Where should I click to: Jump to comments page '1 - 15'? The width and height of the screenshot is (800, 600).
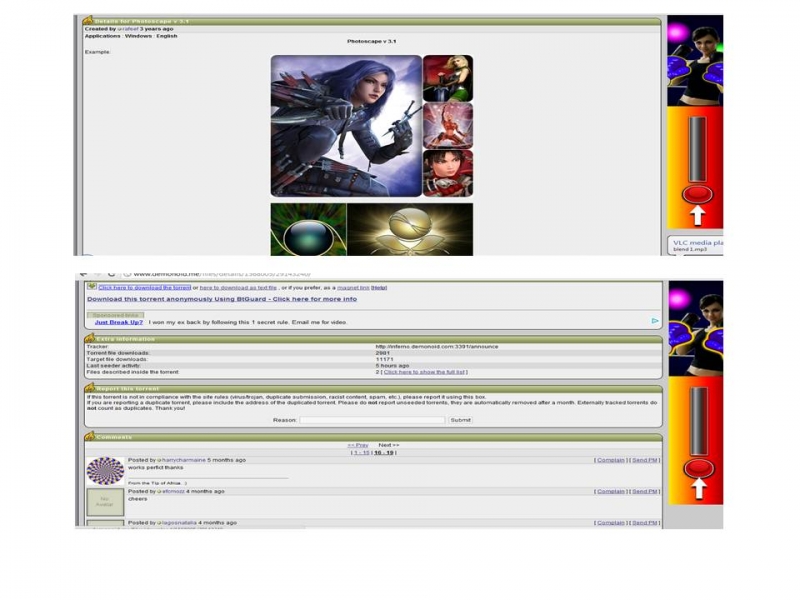[x=361, y=452]
